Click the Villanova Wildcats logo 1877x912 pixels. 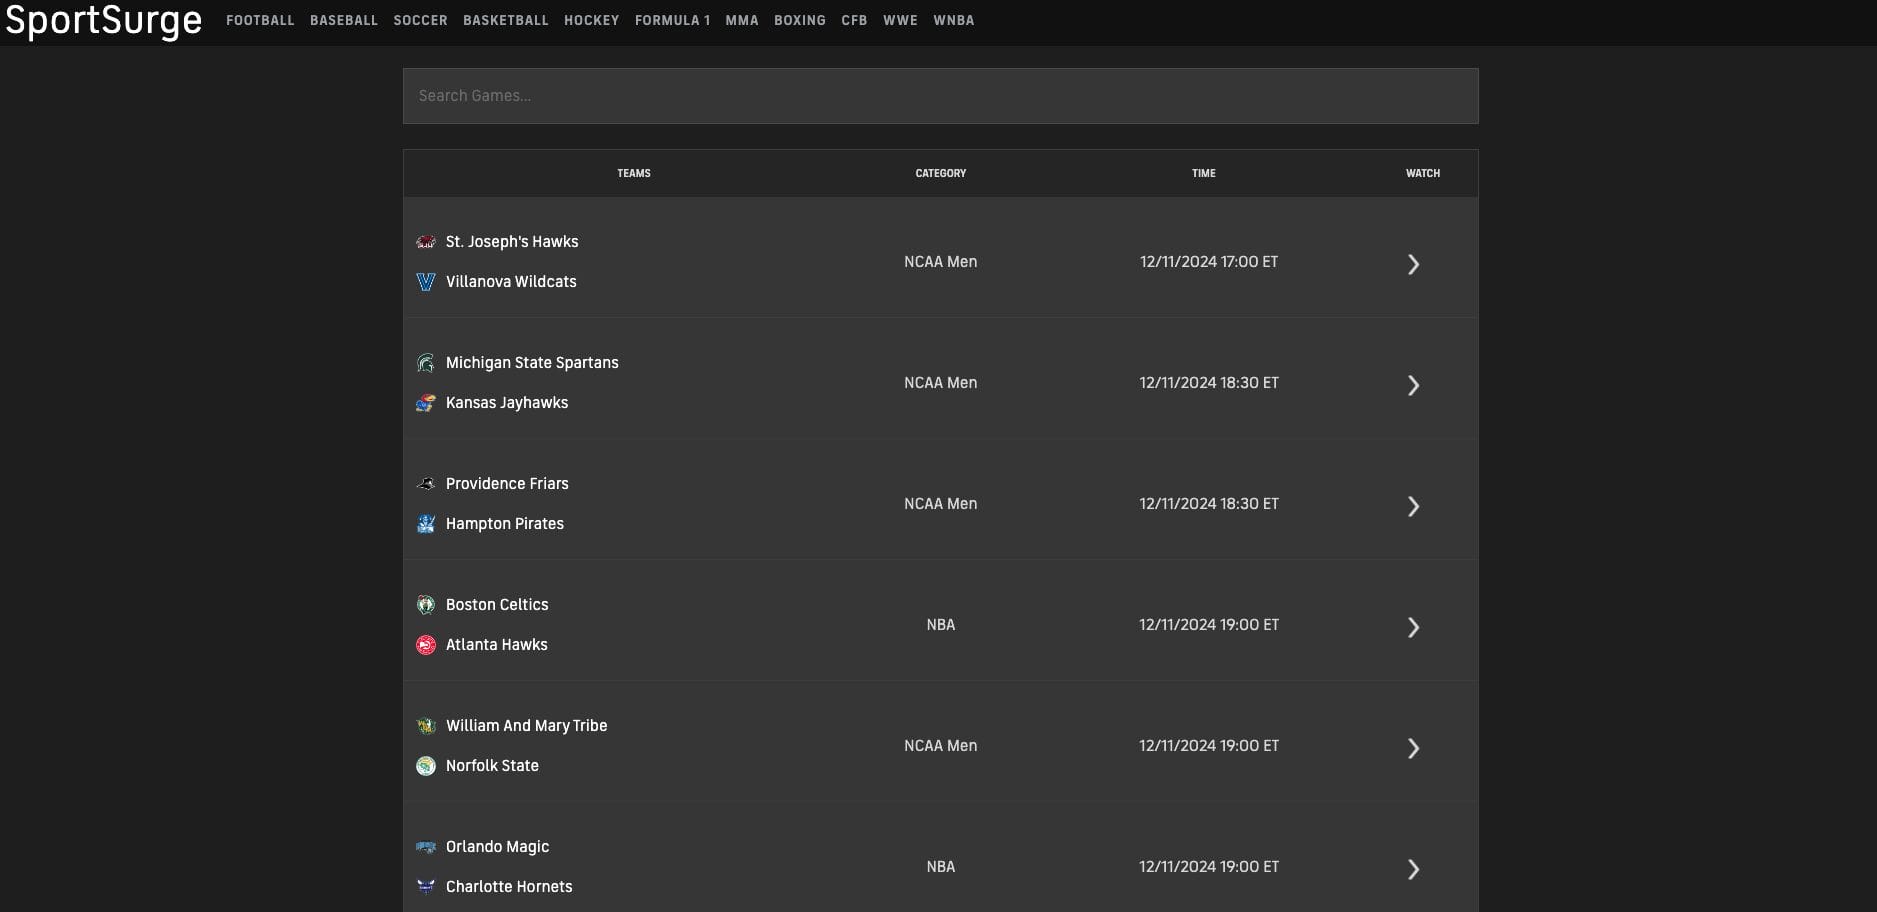(426, 281)
